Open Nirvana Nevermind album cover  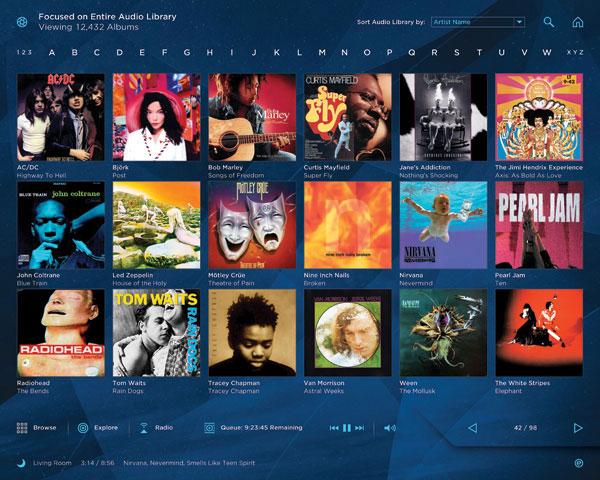point(443,225)
